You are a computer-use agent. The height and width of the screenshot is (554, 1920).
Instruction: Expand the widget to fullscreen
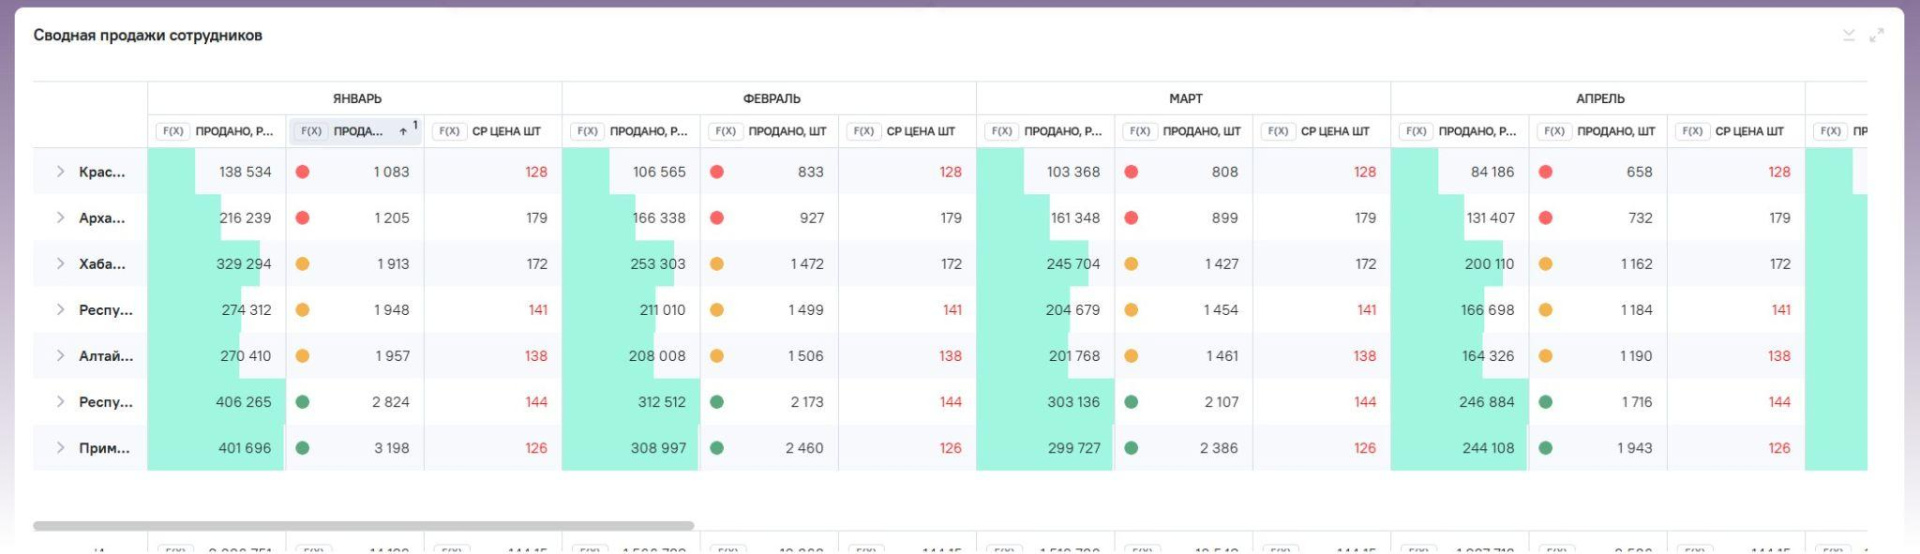[x=1876, y=35]
